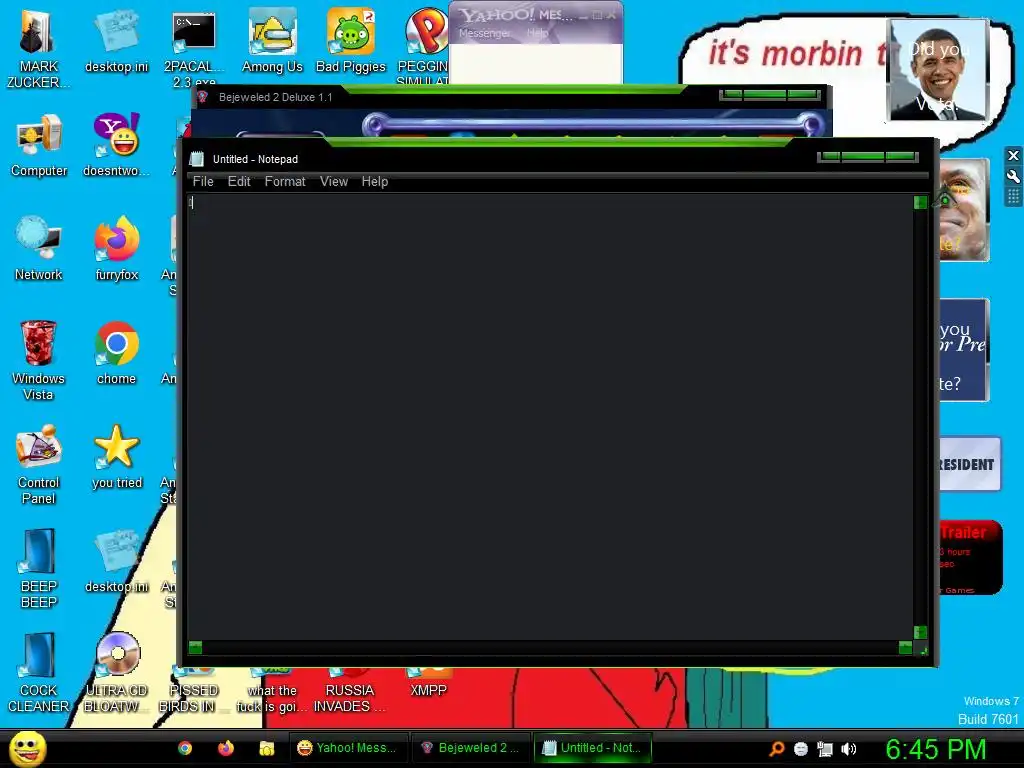Image resolution: width=1024 pixels, height=768 pixels.
Task: Click the round face tray icon
Action: (801, 749)
